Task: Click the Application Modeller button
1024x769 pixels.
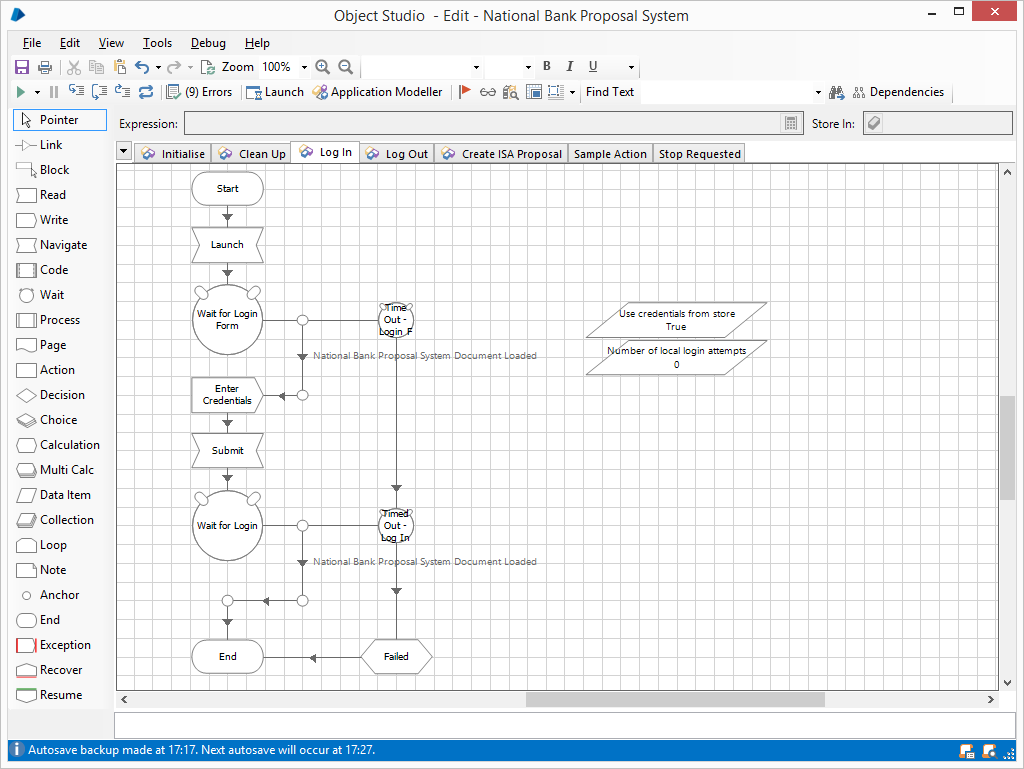Action: click(x=377, y=92)
